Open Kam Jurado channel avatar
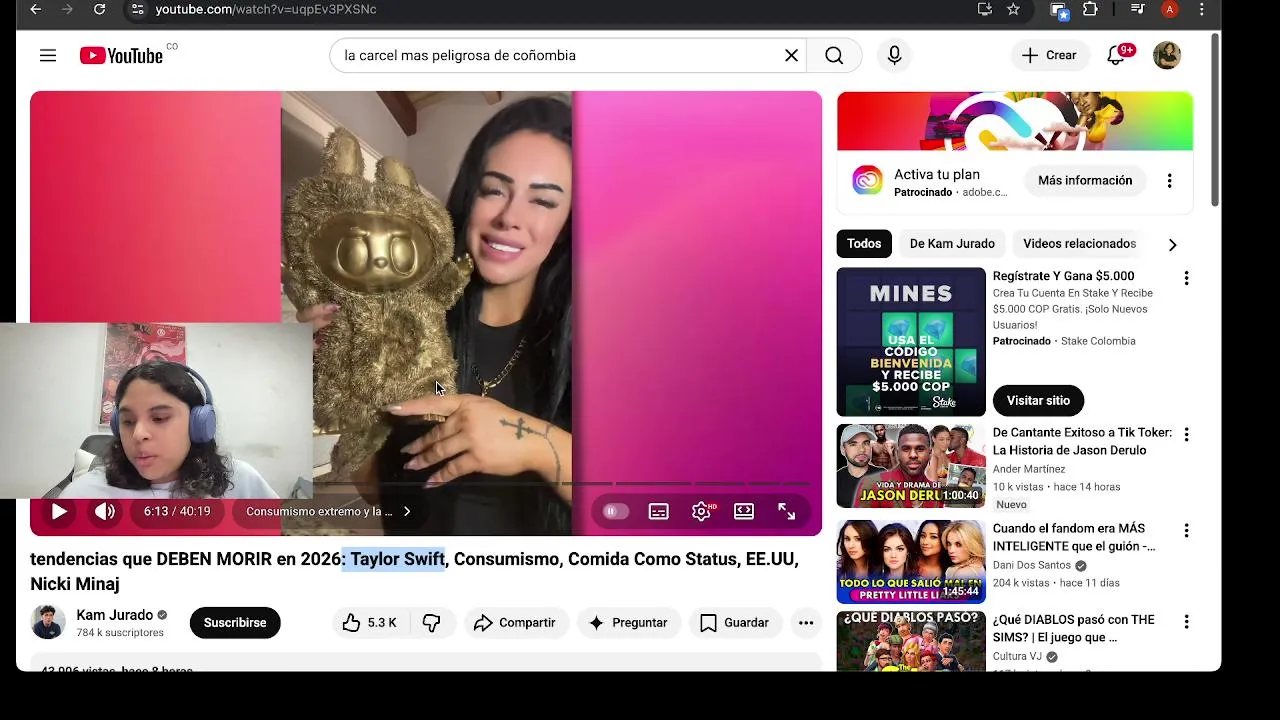Screen dimensions: 1280x720 click(48, 623)
